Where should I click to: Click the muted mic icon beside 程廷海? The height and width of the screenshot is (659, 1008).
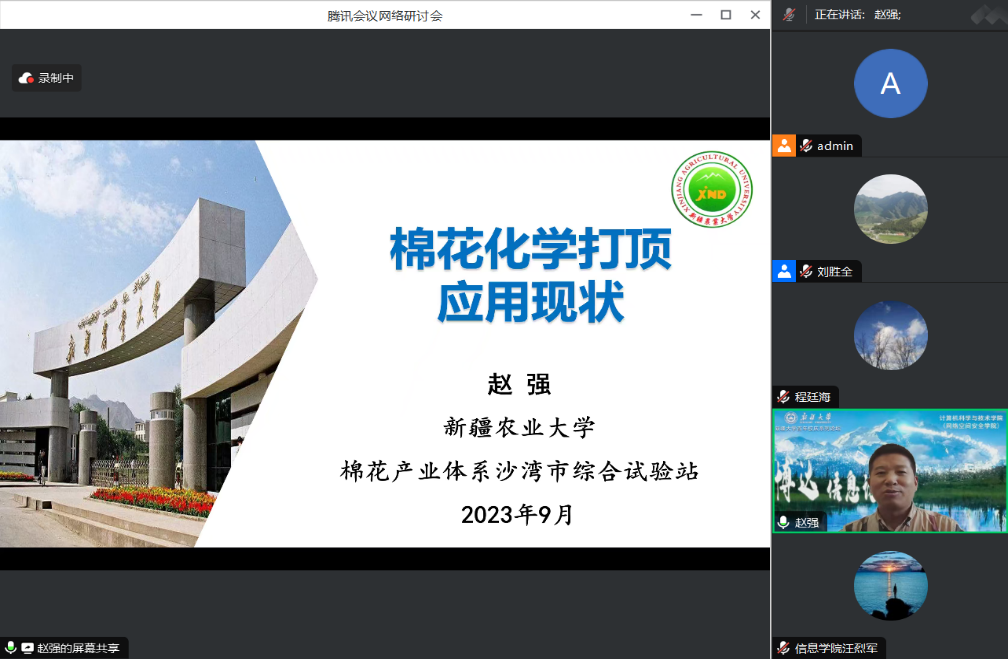point(784,397)
